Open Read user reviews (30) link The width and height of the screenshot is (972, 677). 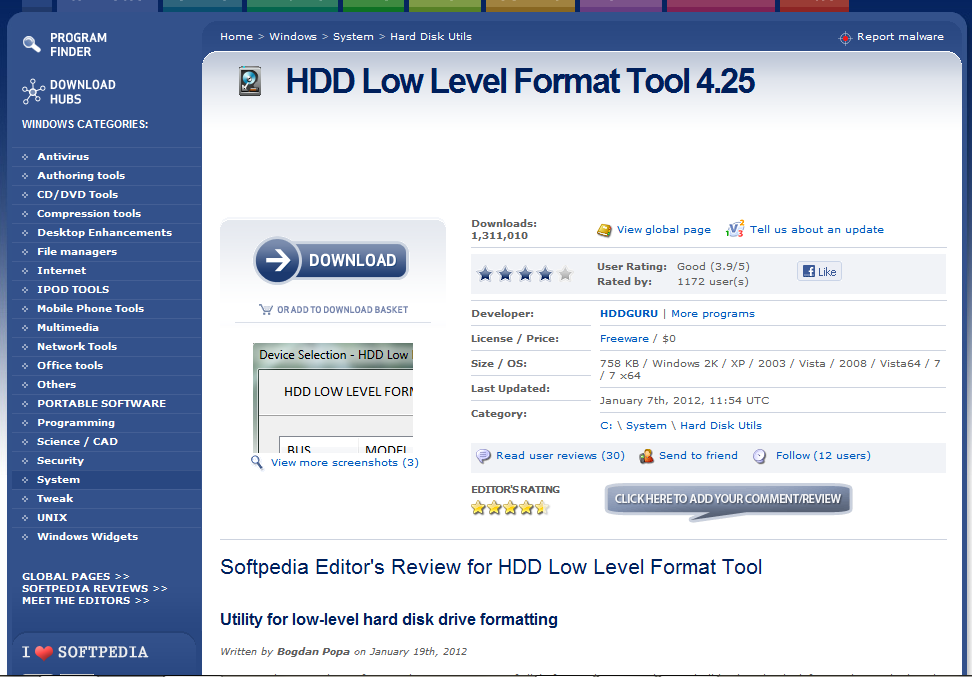pos(560,456)
